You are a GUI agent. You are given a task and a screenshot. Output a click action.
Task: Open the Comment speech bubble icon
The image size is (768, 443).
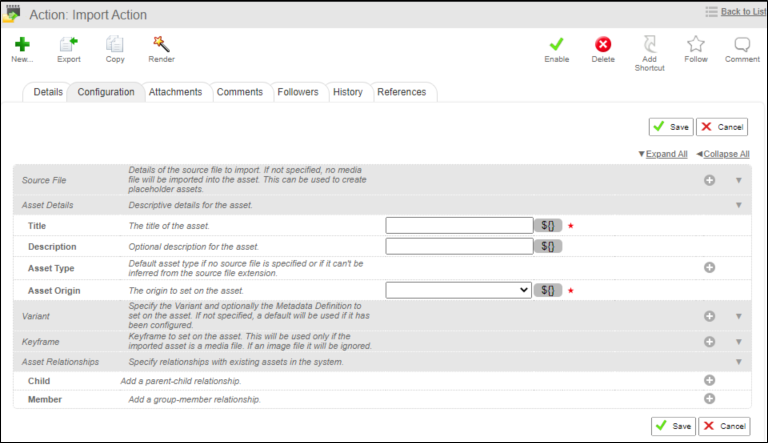click(742, 44)
